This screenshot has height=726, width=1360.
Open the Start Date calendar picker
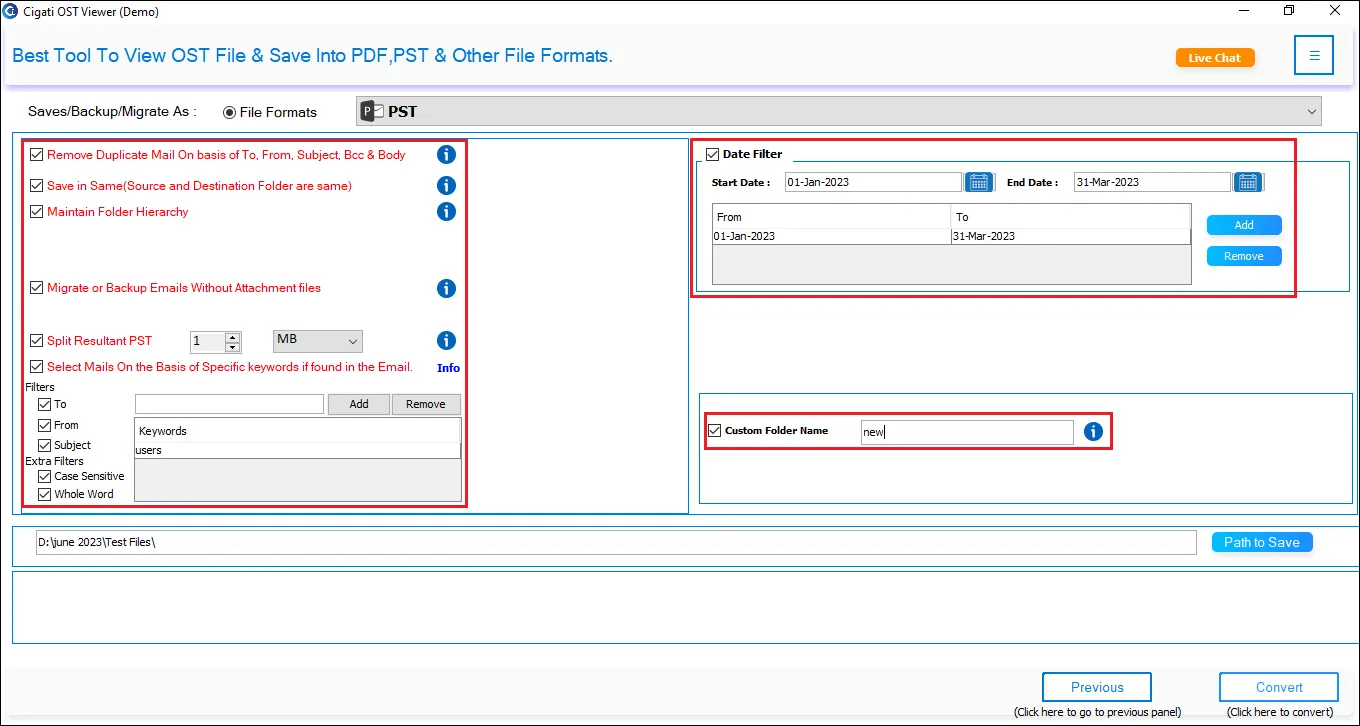click(978, 182)
